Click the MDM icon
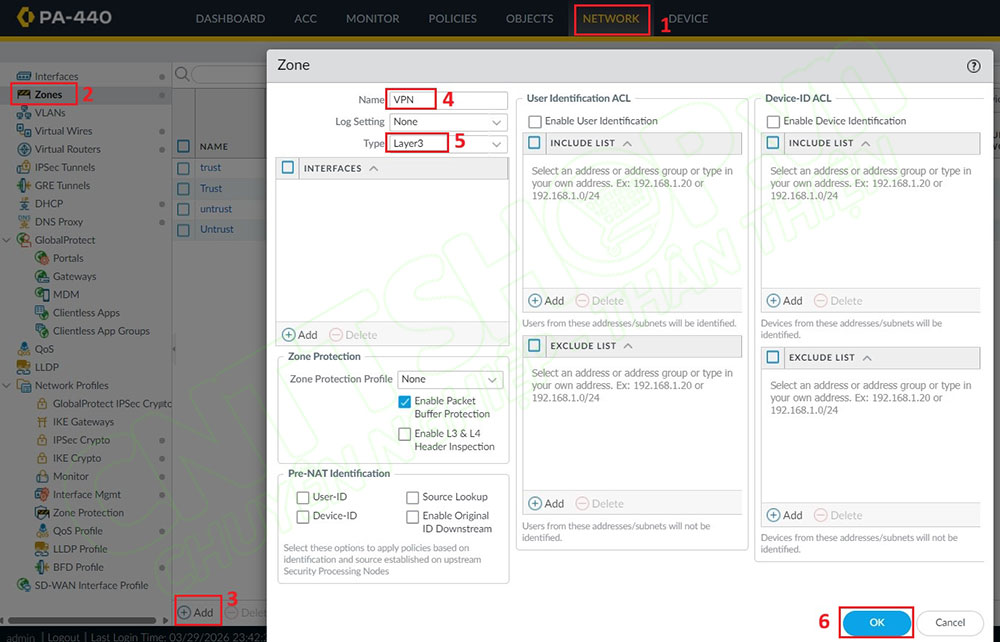Viewport: 1000px width, 642px height. coord(42,295)
